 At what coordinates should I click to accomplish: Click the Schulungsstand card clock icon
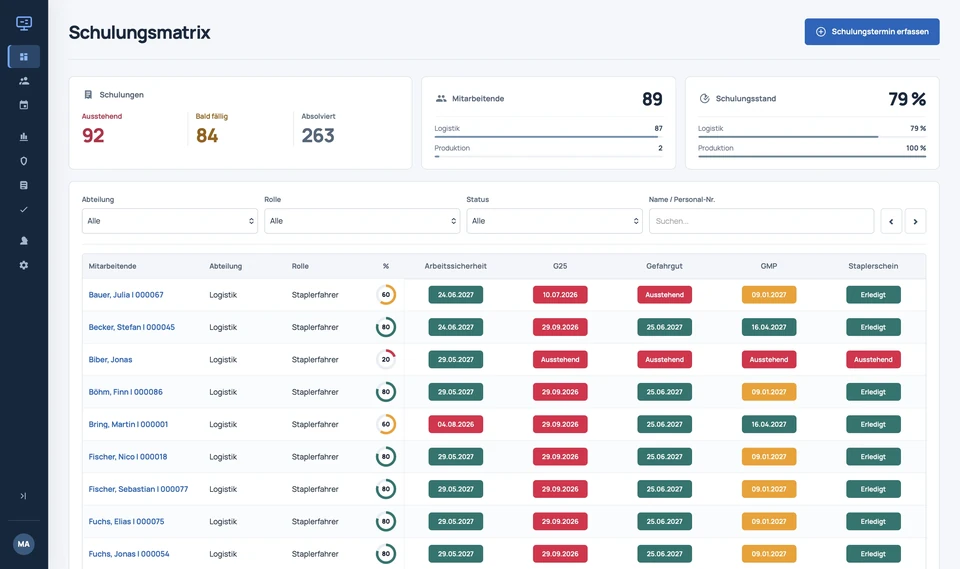704,99
